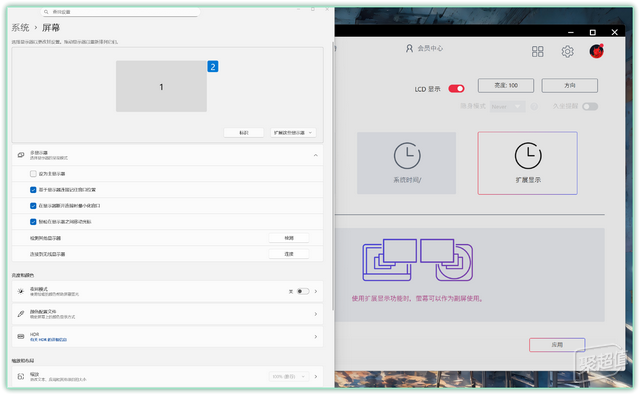Click the 方向 orientation button
This screenshot has width=640, height=395.
pyautogui.click(x=569, y=85)
